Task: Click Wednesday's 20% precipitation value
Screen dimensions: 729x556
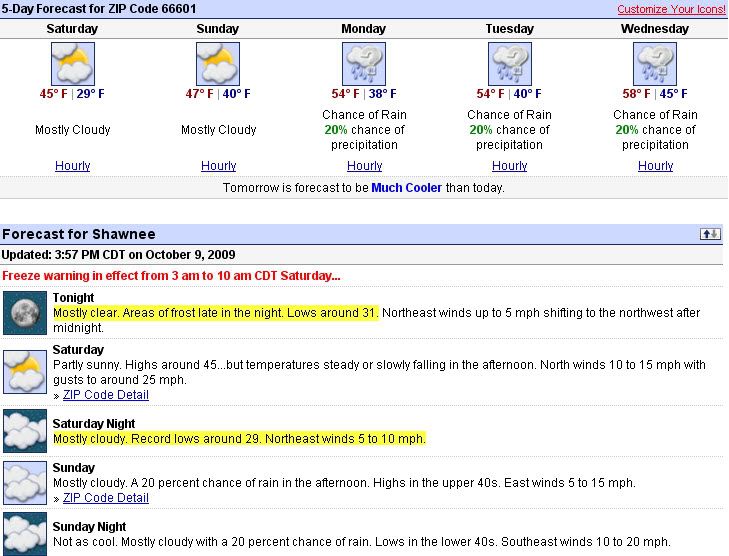Action: (x=627, y=130)
